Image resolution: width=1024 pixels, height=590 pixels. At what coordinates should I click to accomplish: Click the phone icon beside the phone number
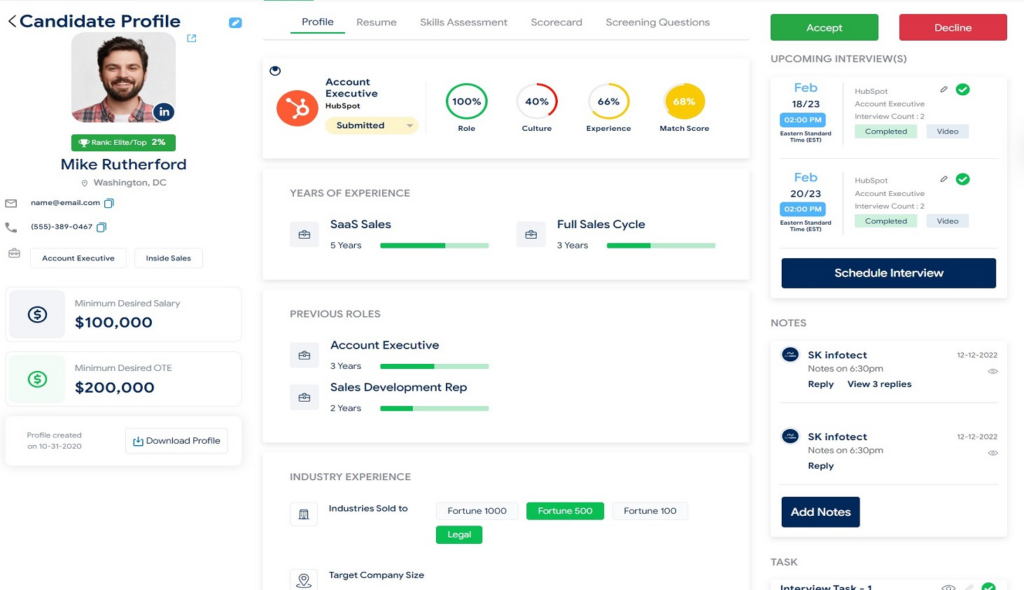11,227
